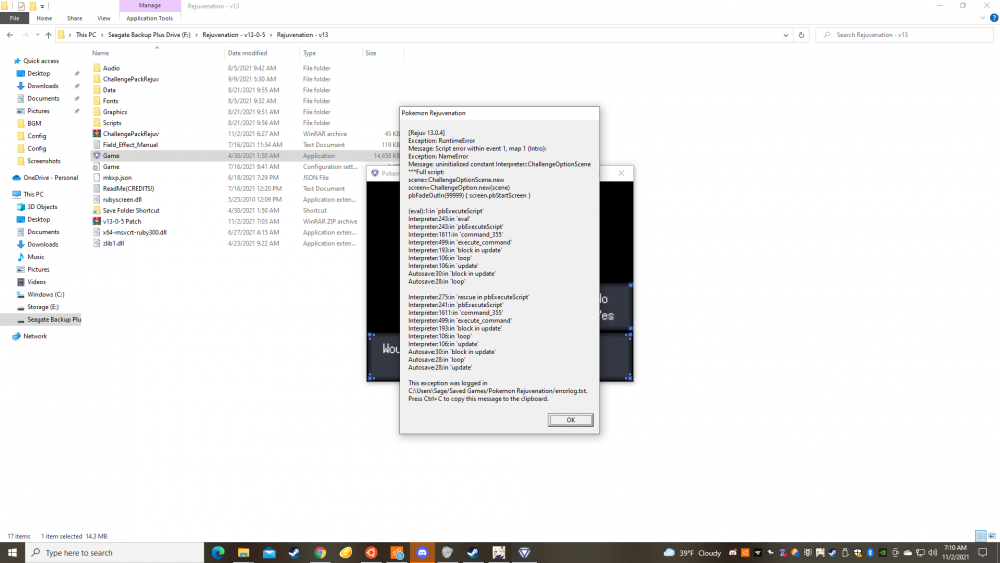Open Screenshots folder in navigation pane
The image size is (1000, 563).
point(43,161)
